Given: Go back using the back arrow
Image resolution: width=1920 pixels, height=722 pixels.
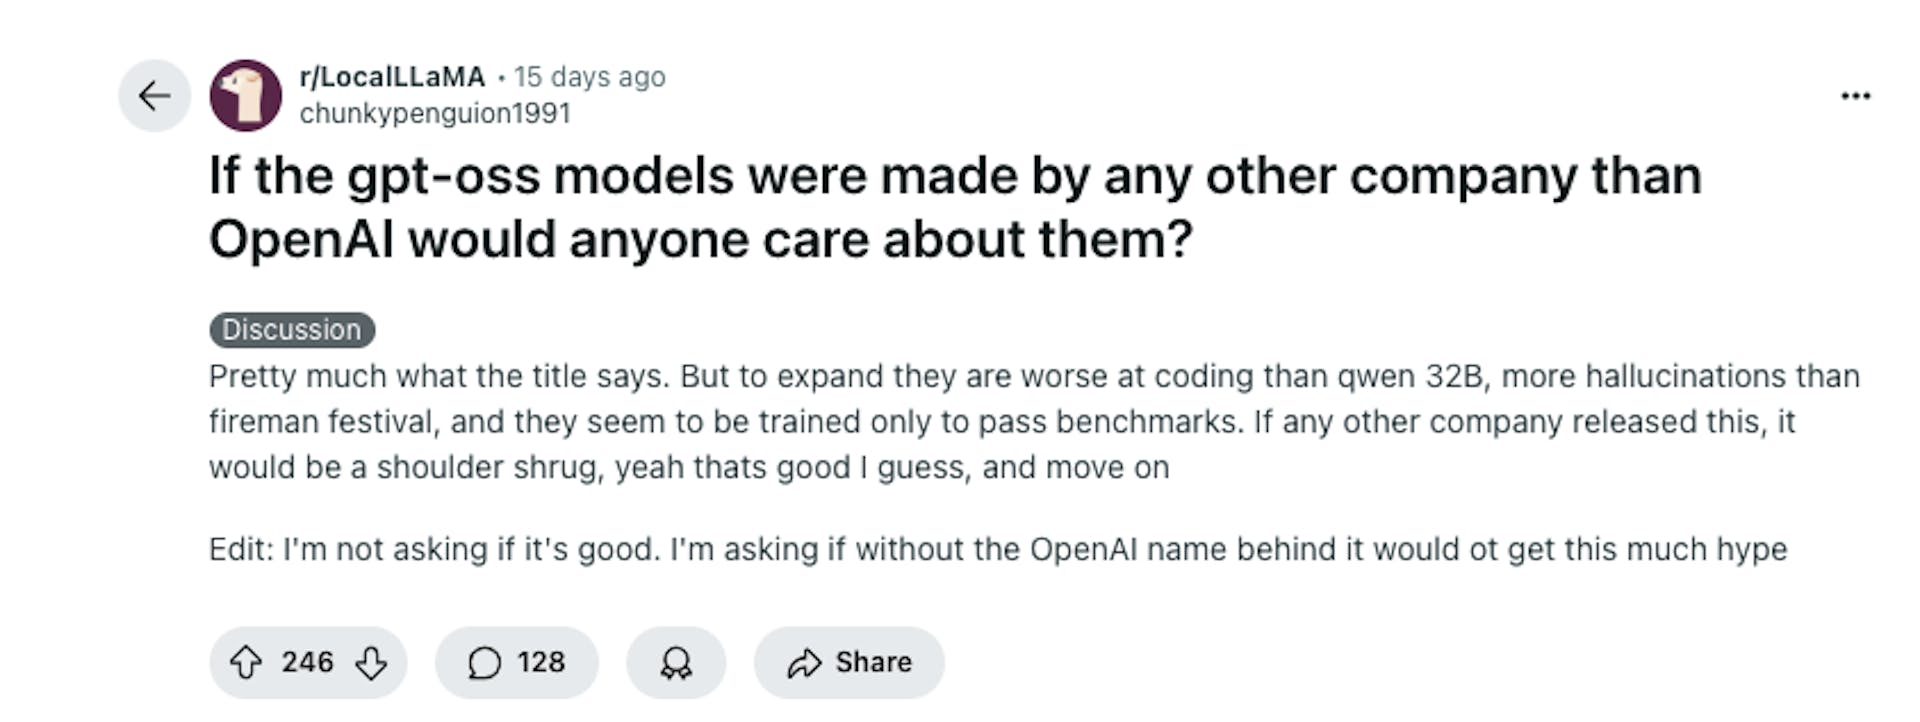Looking at the screenshot, I should pyautogui.click(x=154, y=95).
